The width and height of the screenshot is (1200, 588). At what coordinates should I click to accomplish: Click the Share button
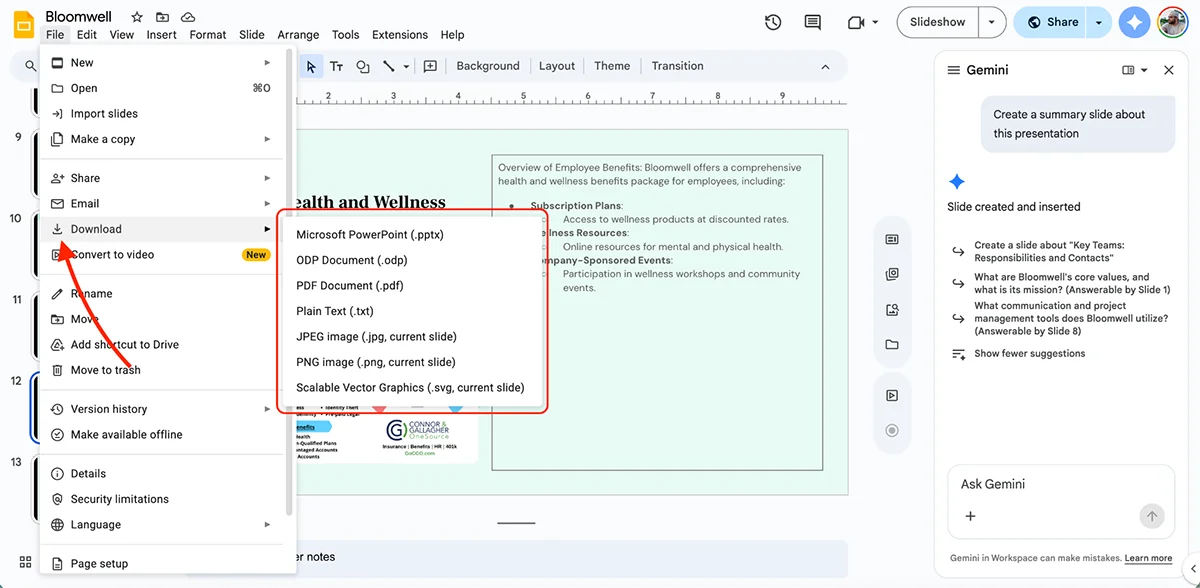click(x=1051, y=22)
